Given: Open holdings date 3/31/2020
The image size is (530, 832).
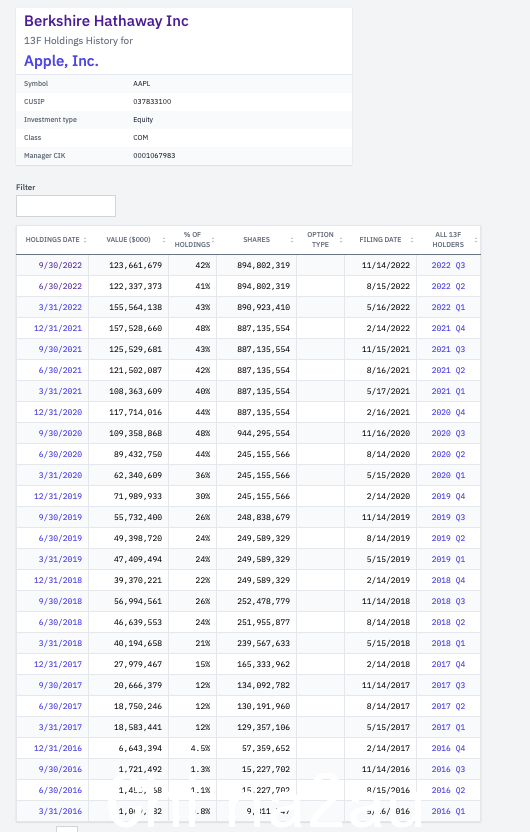Looking at the screenshot, I should coord(60,475).
